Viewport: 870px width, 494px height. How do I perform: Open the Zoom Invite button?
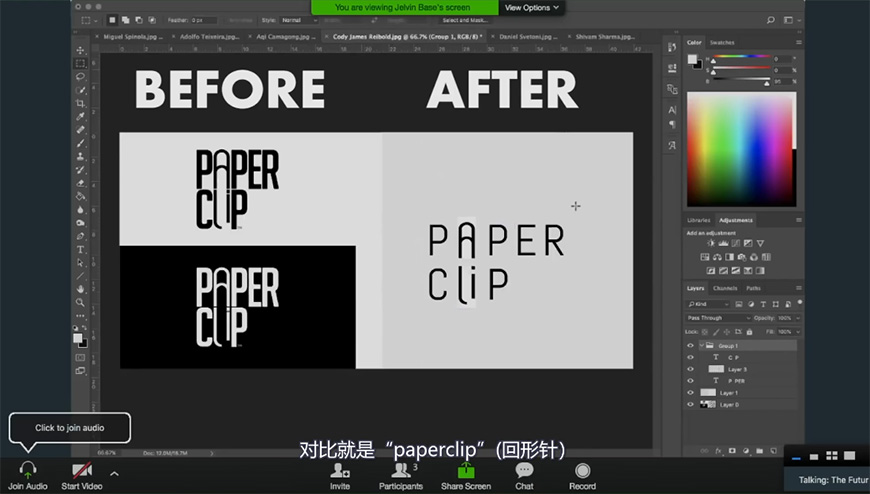pyautogui.click(x=340, y=476)
